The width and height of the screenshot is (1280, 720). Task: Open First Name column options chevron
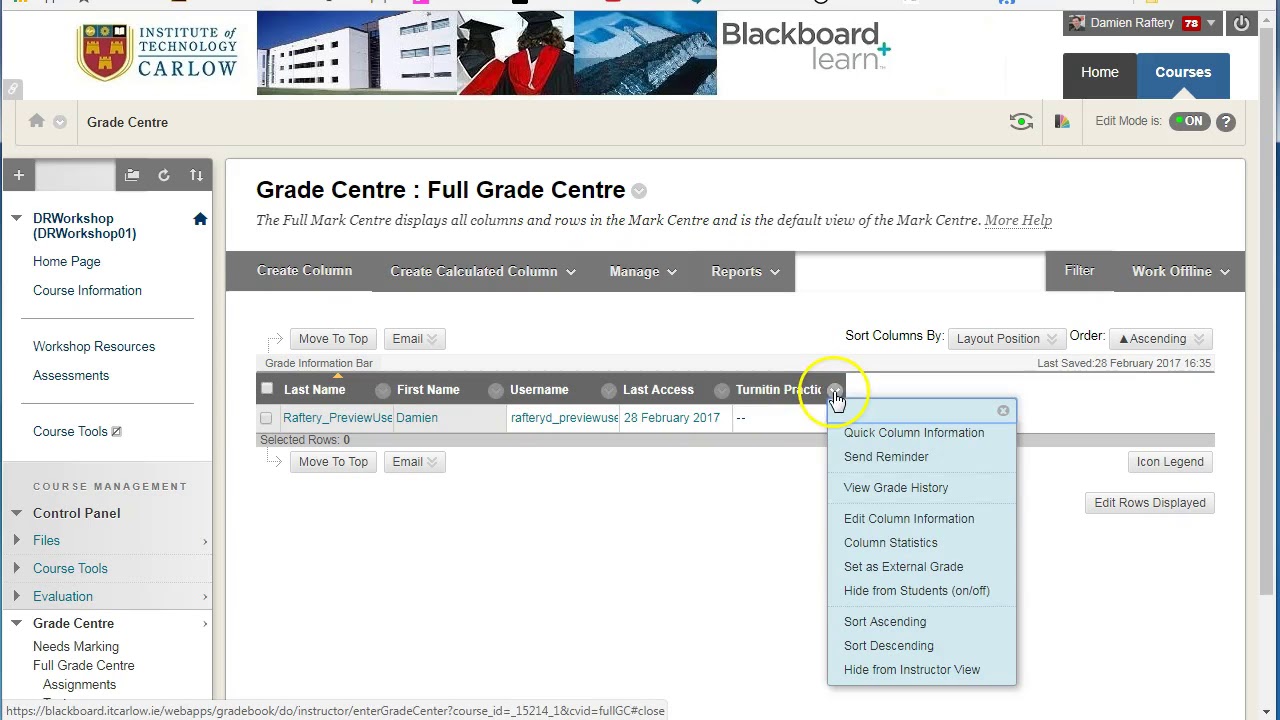click(x=495, y=390)
